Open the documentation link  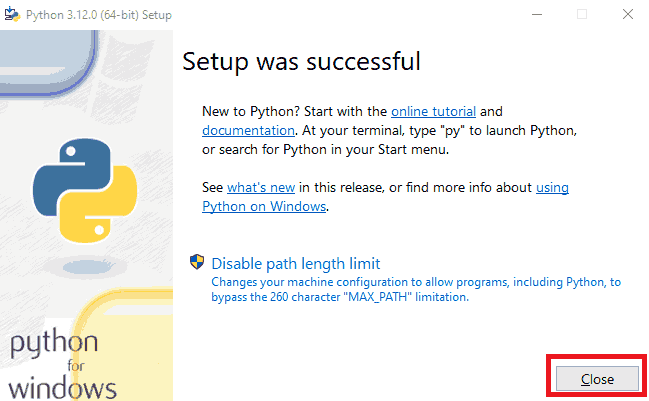[248, 130]
